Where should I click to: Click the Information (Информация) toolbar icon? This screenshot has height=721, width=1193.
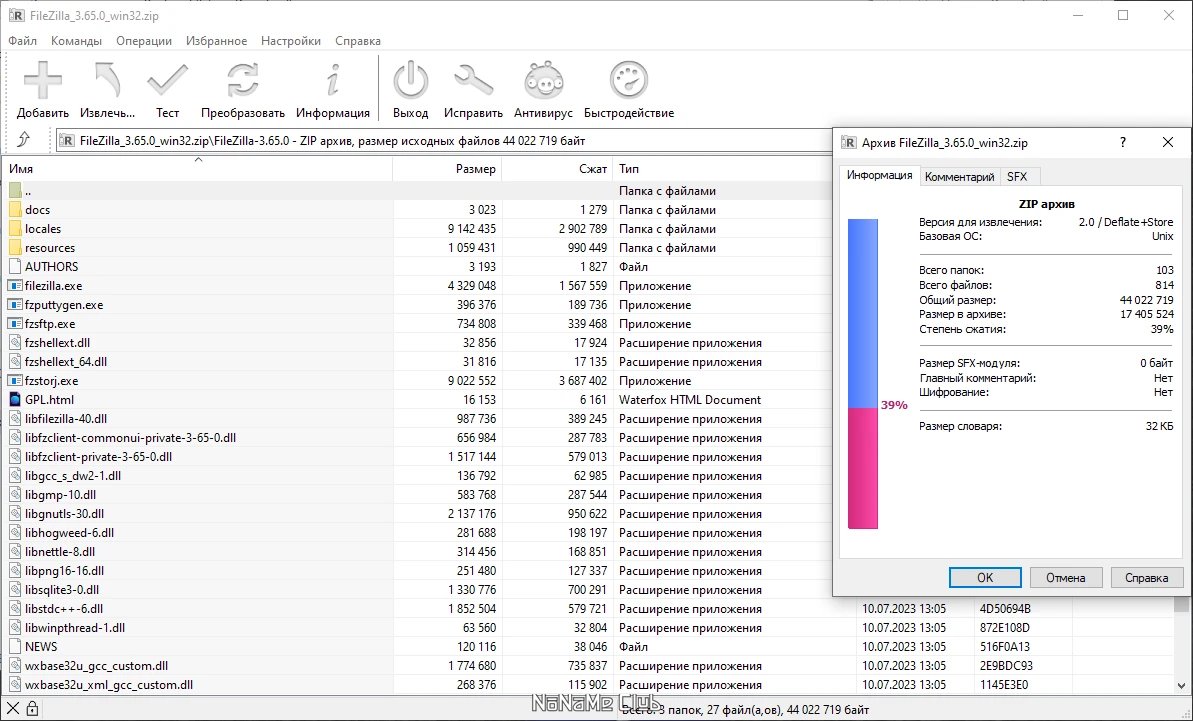pyautogui.click(x=333, y=81)
